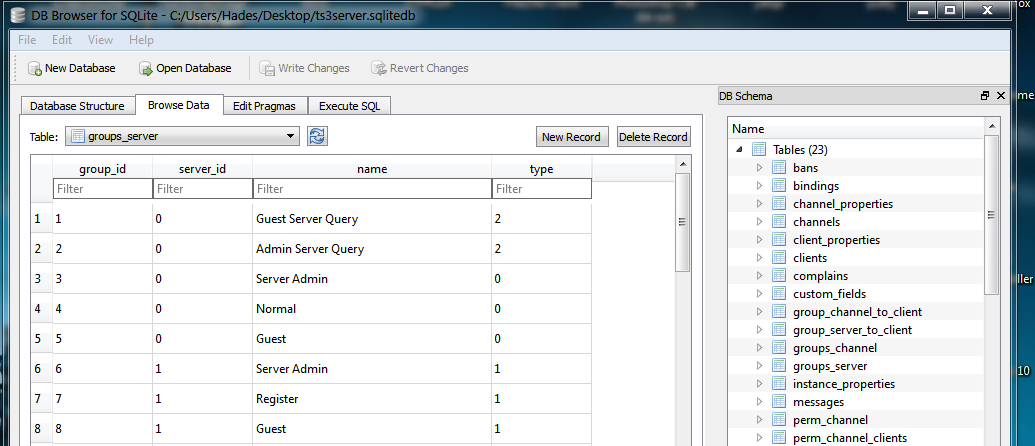
Task: Click the Name column header in DB Schema
Action: pyautogui.click(x=856, y=129)
